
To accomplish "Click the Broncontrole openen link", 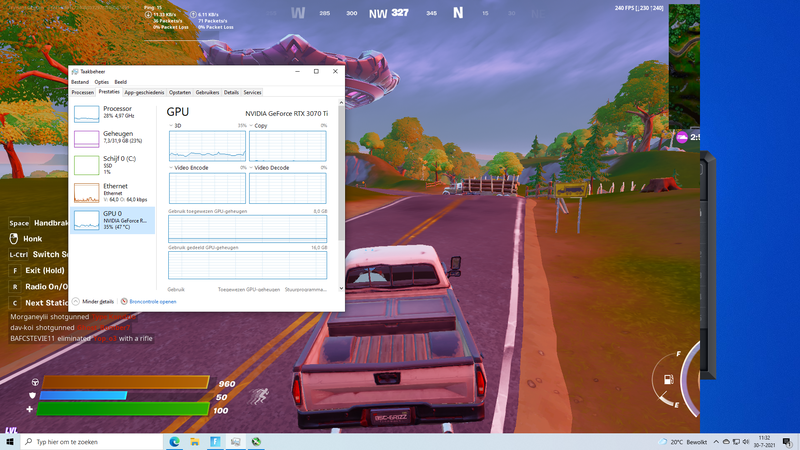I will coord(153,302).
